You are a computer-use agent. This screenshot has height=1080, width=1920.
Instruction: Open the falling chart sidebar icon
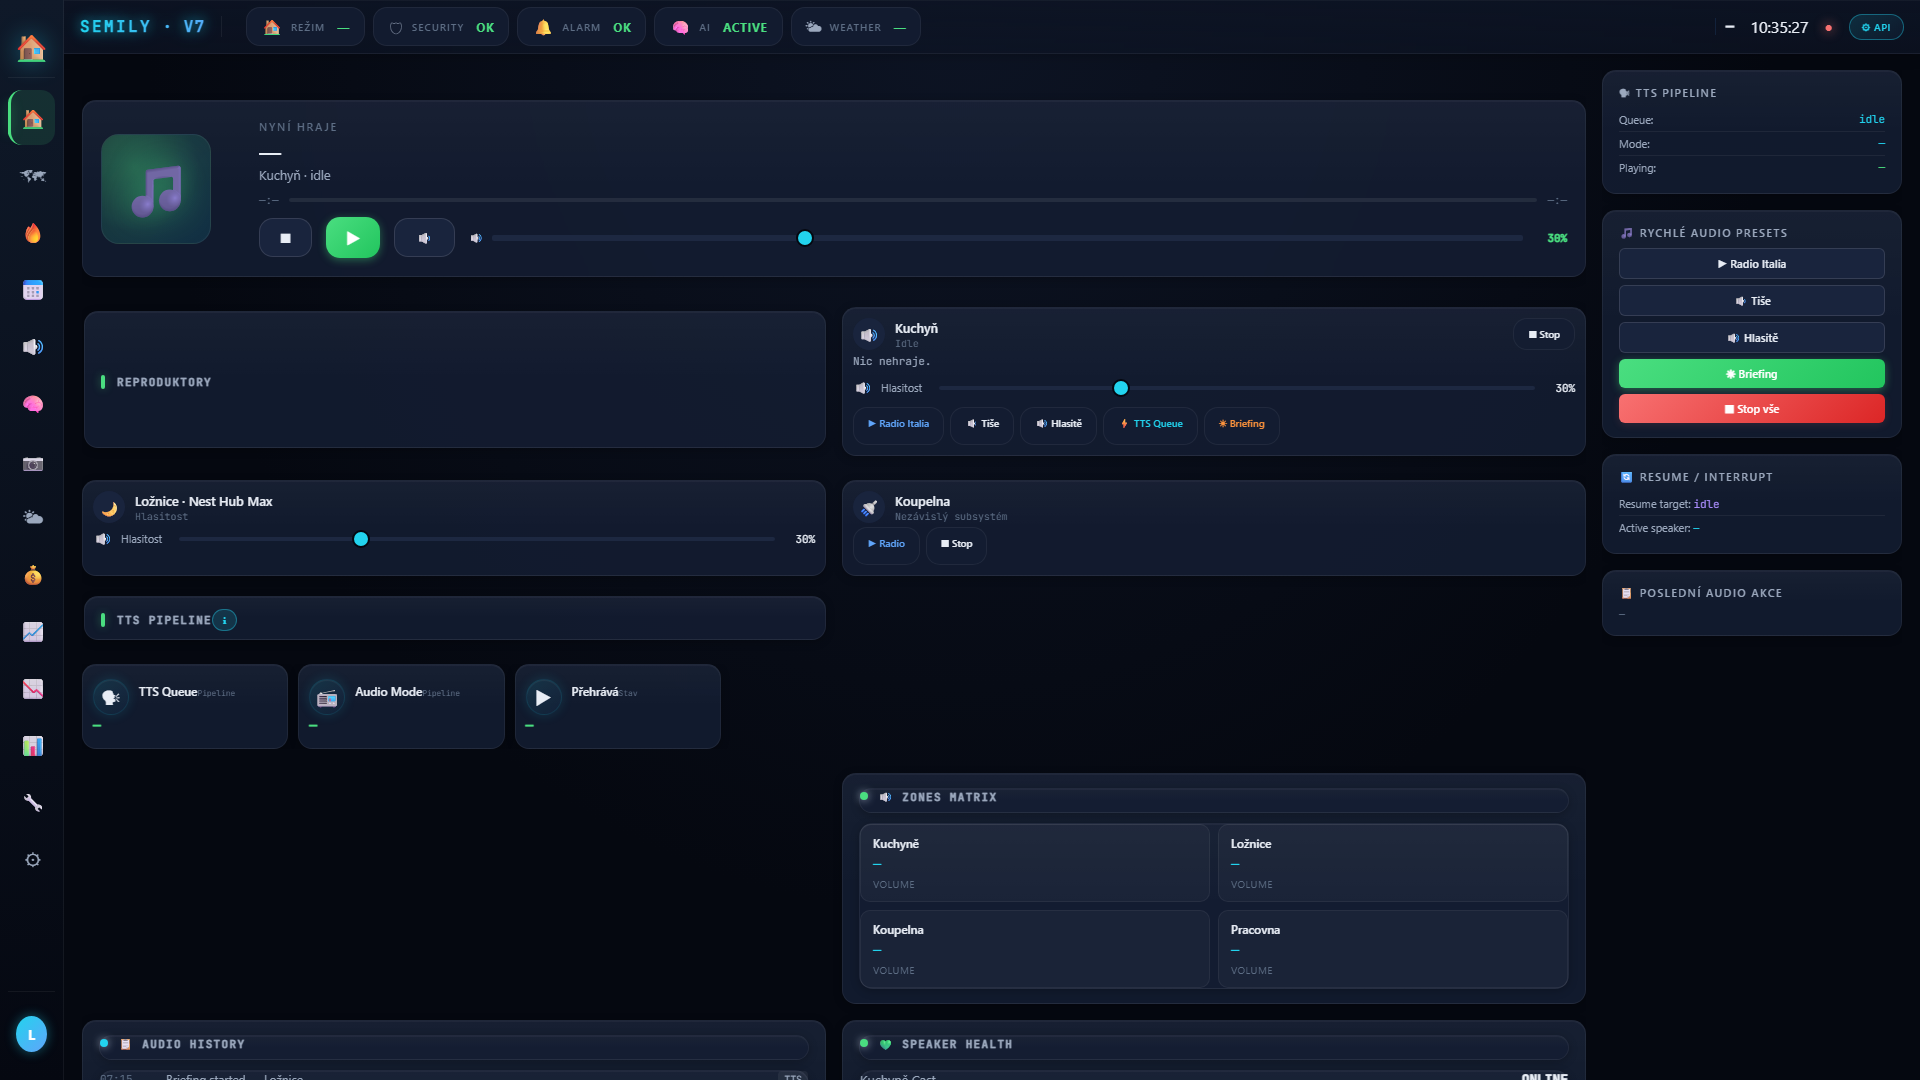pyautogui.click(x=32, y=689)
